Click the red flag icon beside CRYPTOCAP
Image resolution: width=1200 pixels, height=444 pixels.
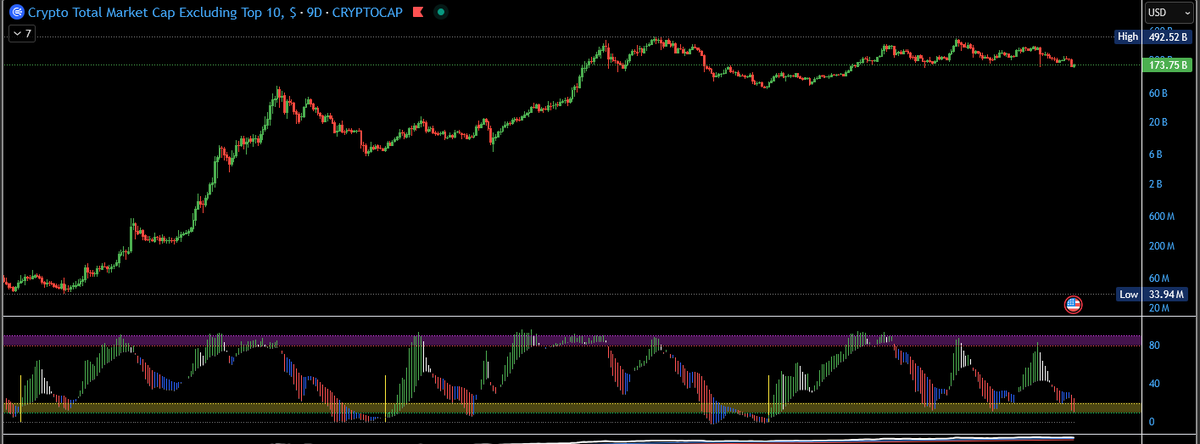418,14
